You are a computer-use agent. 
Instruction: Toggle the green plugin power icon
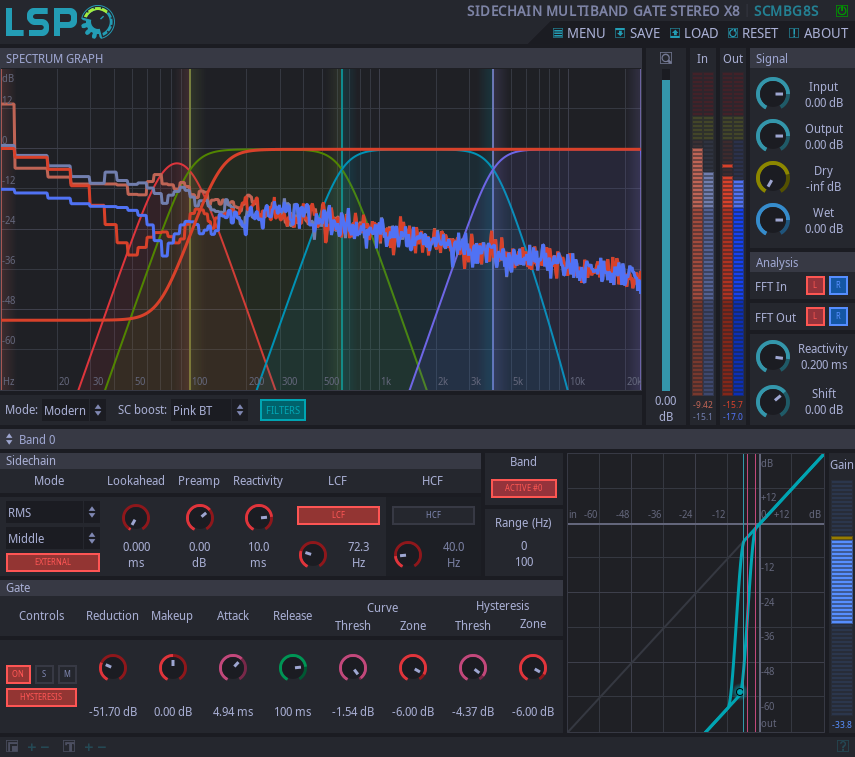pyautogui.click(x=841, y=11)
